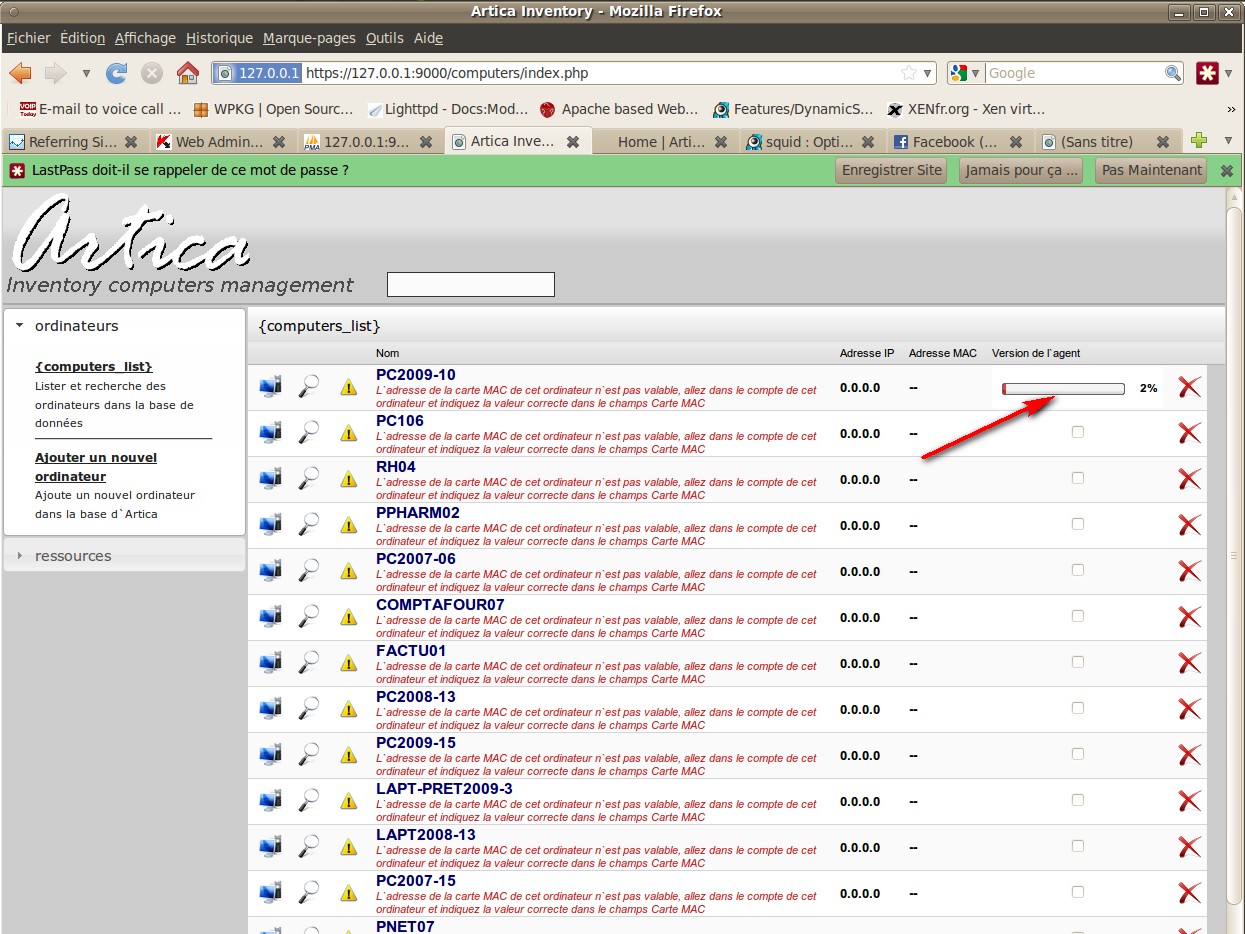This screenshot has width=1245, height=934.
Task: Tick the checkbox in the PC106 row
Action: 1077,432
